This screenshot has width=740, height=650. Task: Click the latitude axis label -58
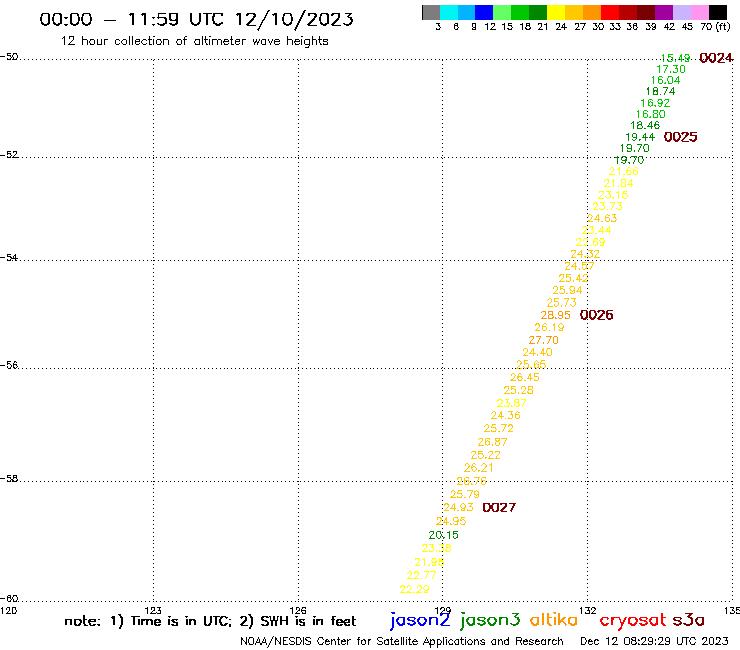tap(9, 479)
